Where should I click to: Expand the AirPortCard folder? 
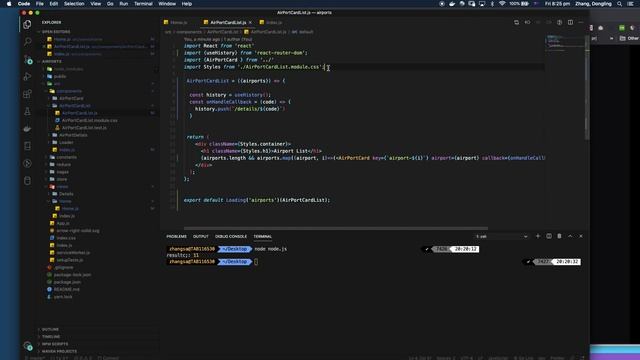click(x=71, y=98)
